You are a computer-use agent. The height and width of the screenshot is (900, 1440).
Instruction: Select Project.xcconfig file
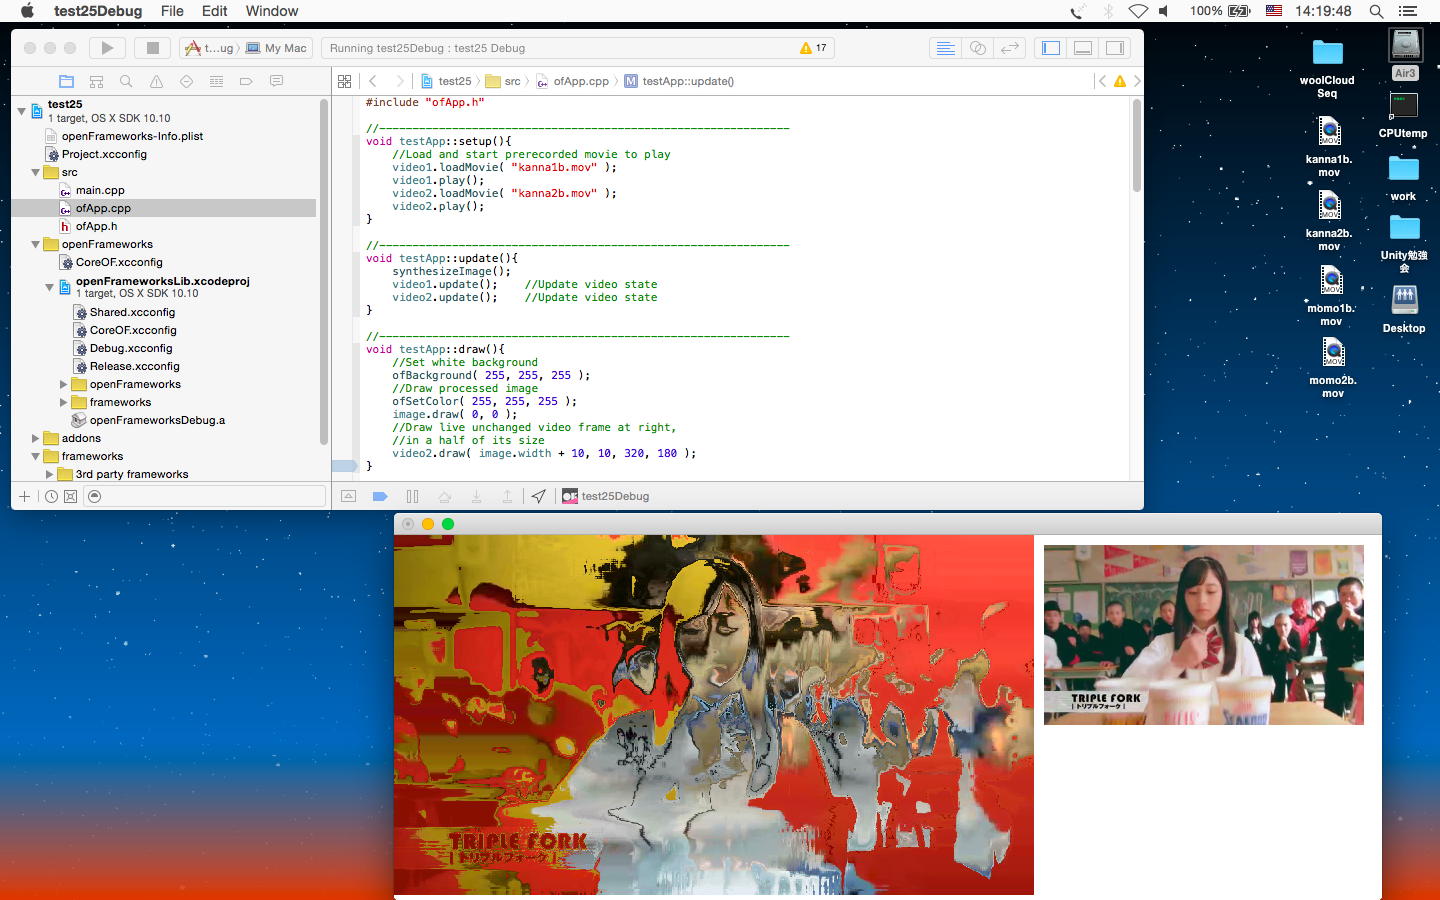(104, 154)
